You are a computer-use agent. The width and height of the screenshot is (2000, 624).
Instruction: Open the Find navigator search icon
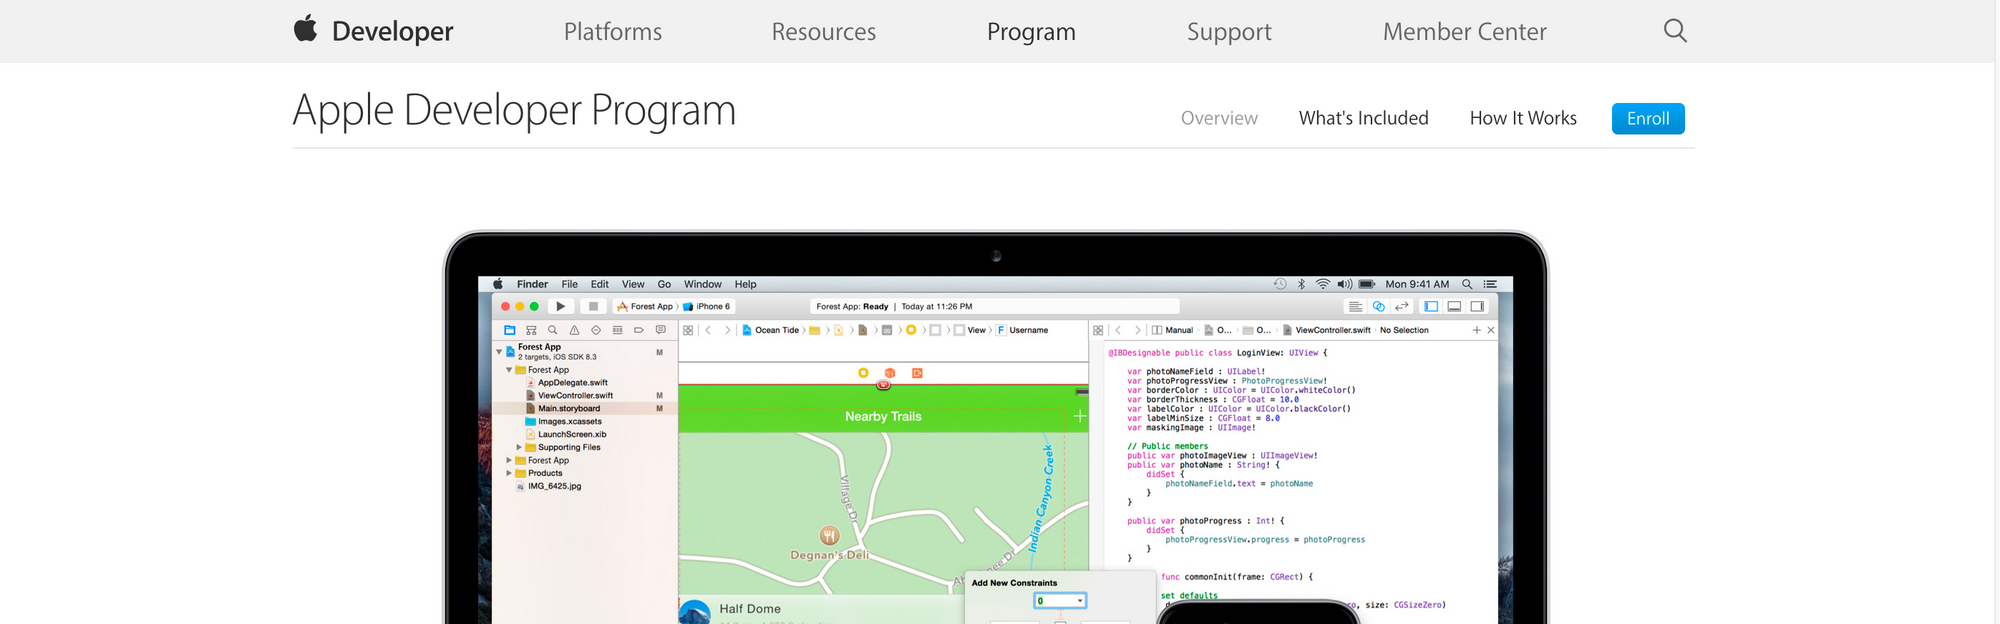pos(552,330)
